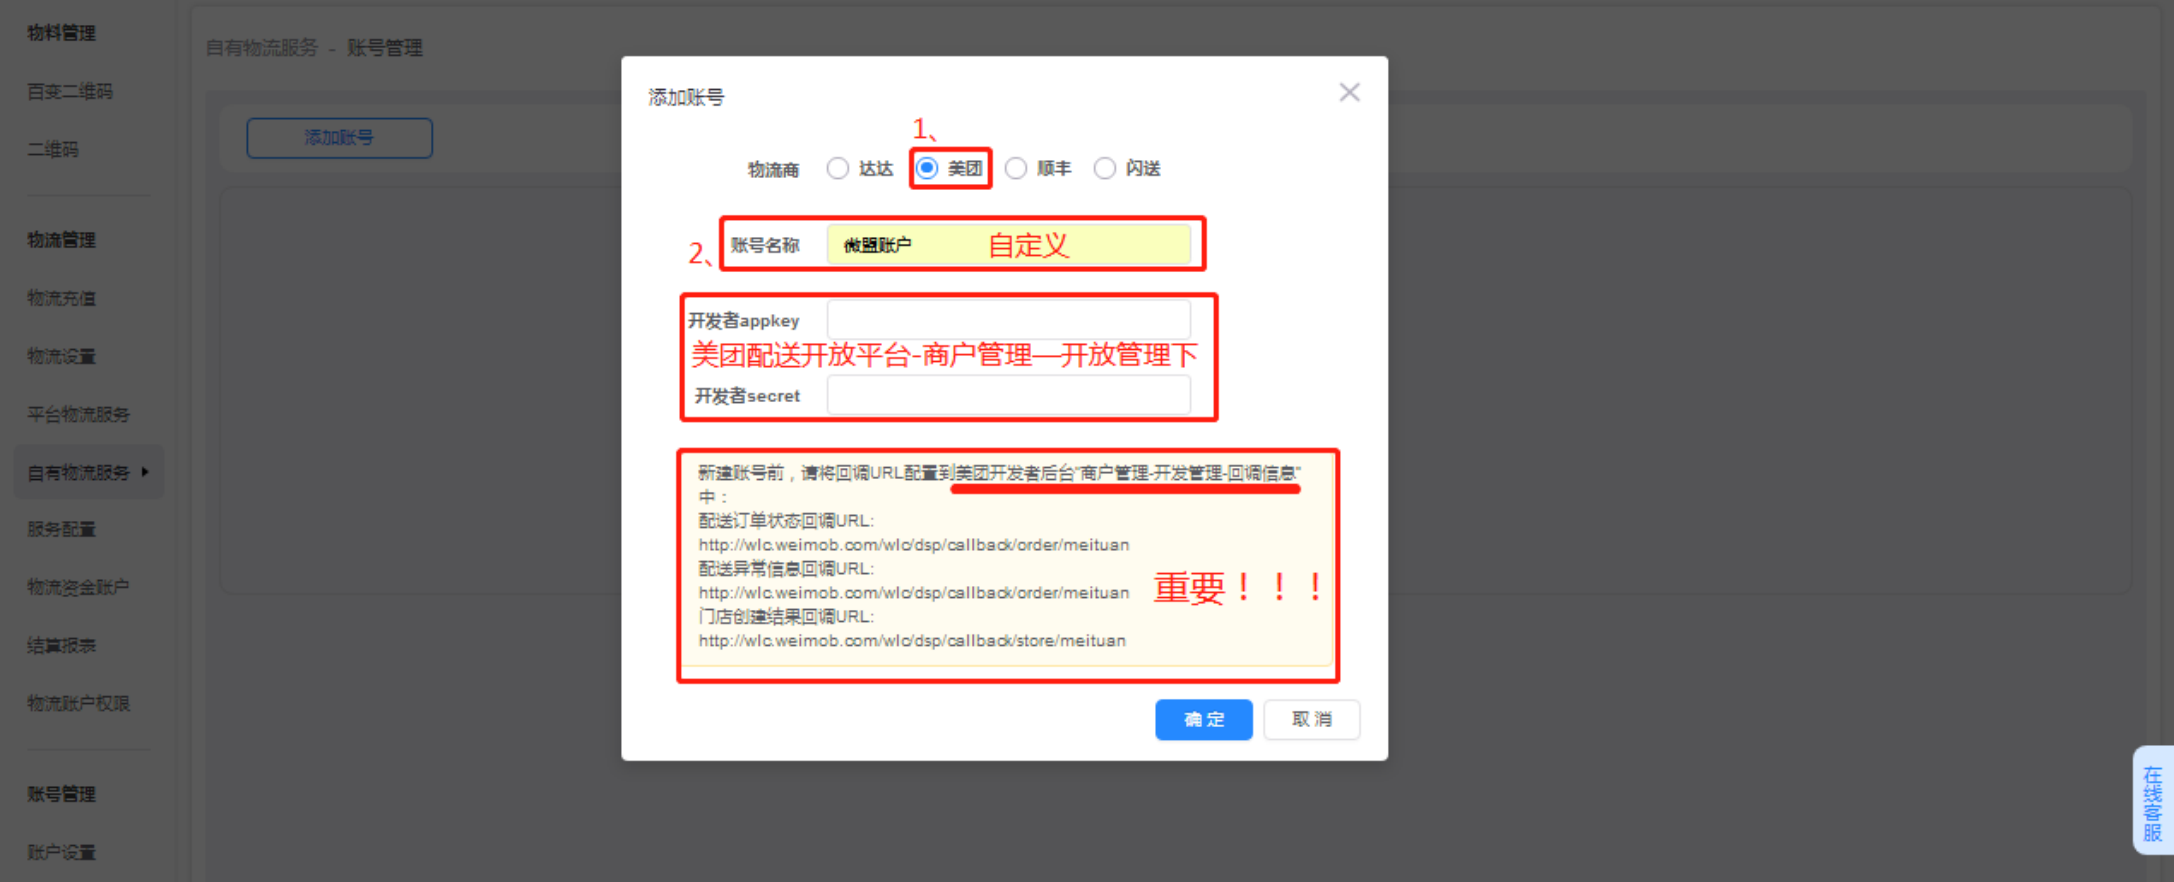Viewport: 2174px width, 882px height.
Task: Close the 添加账号 dialog with the X icon
Action: click(x=1349, y=92)
